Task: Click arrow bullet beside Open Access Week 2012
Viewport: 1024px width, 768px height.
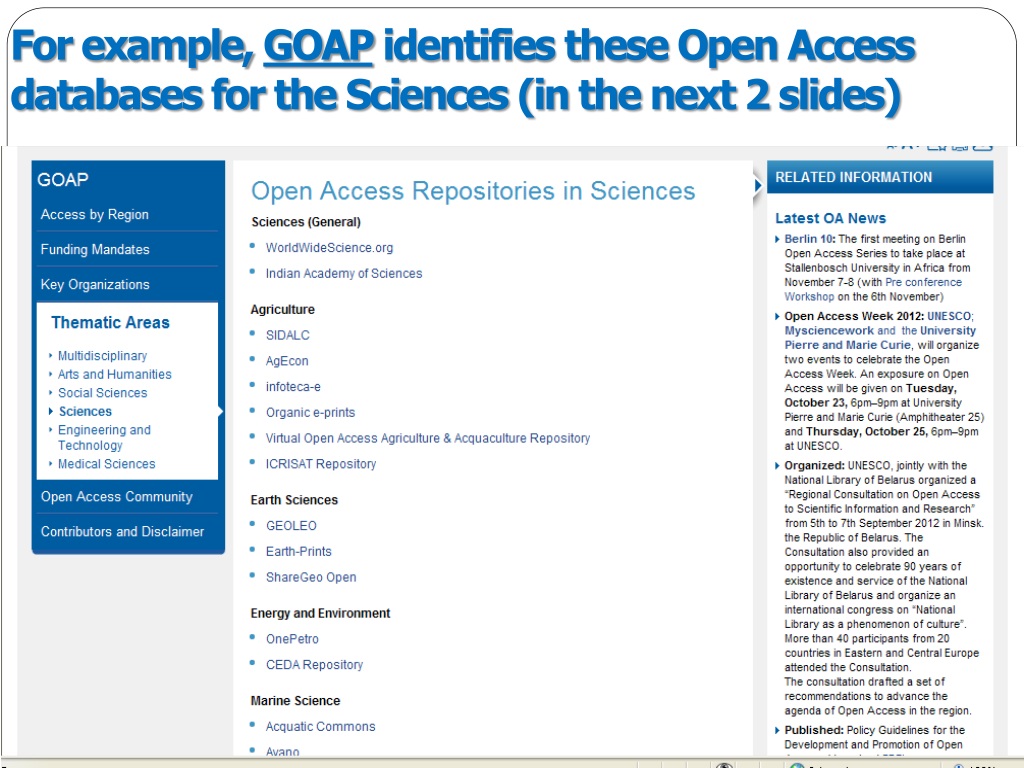Action: click(777, 316)
